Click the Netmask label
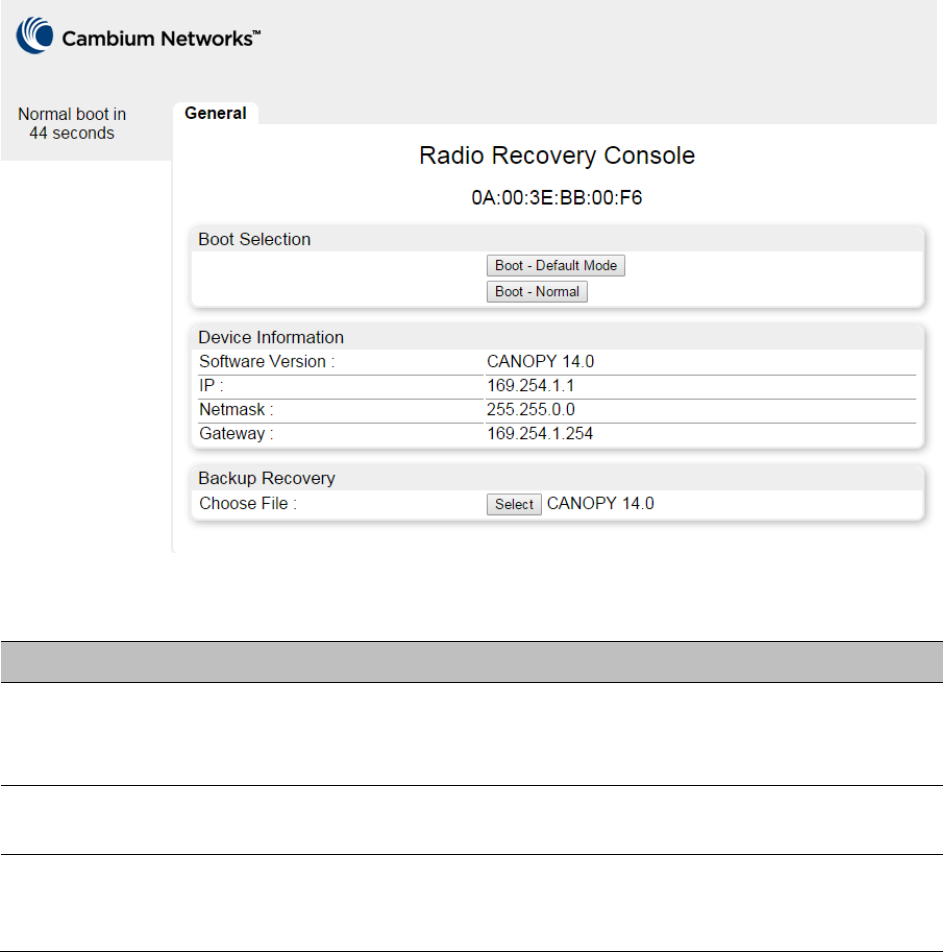 click(236, 410)
